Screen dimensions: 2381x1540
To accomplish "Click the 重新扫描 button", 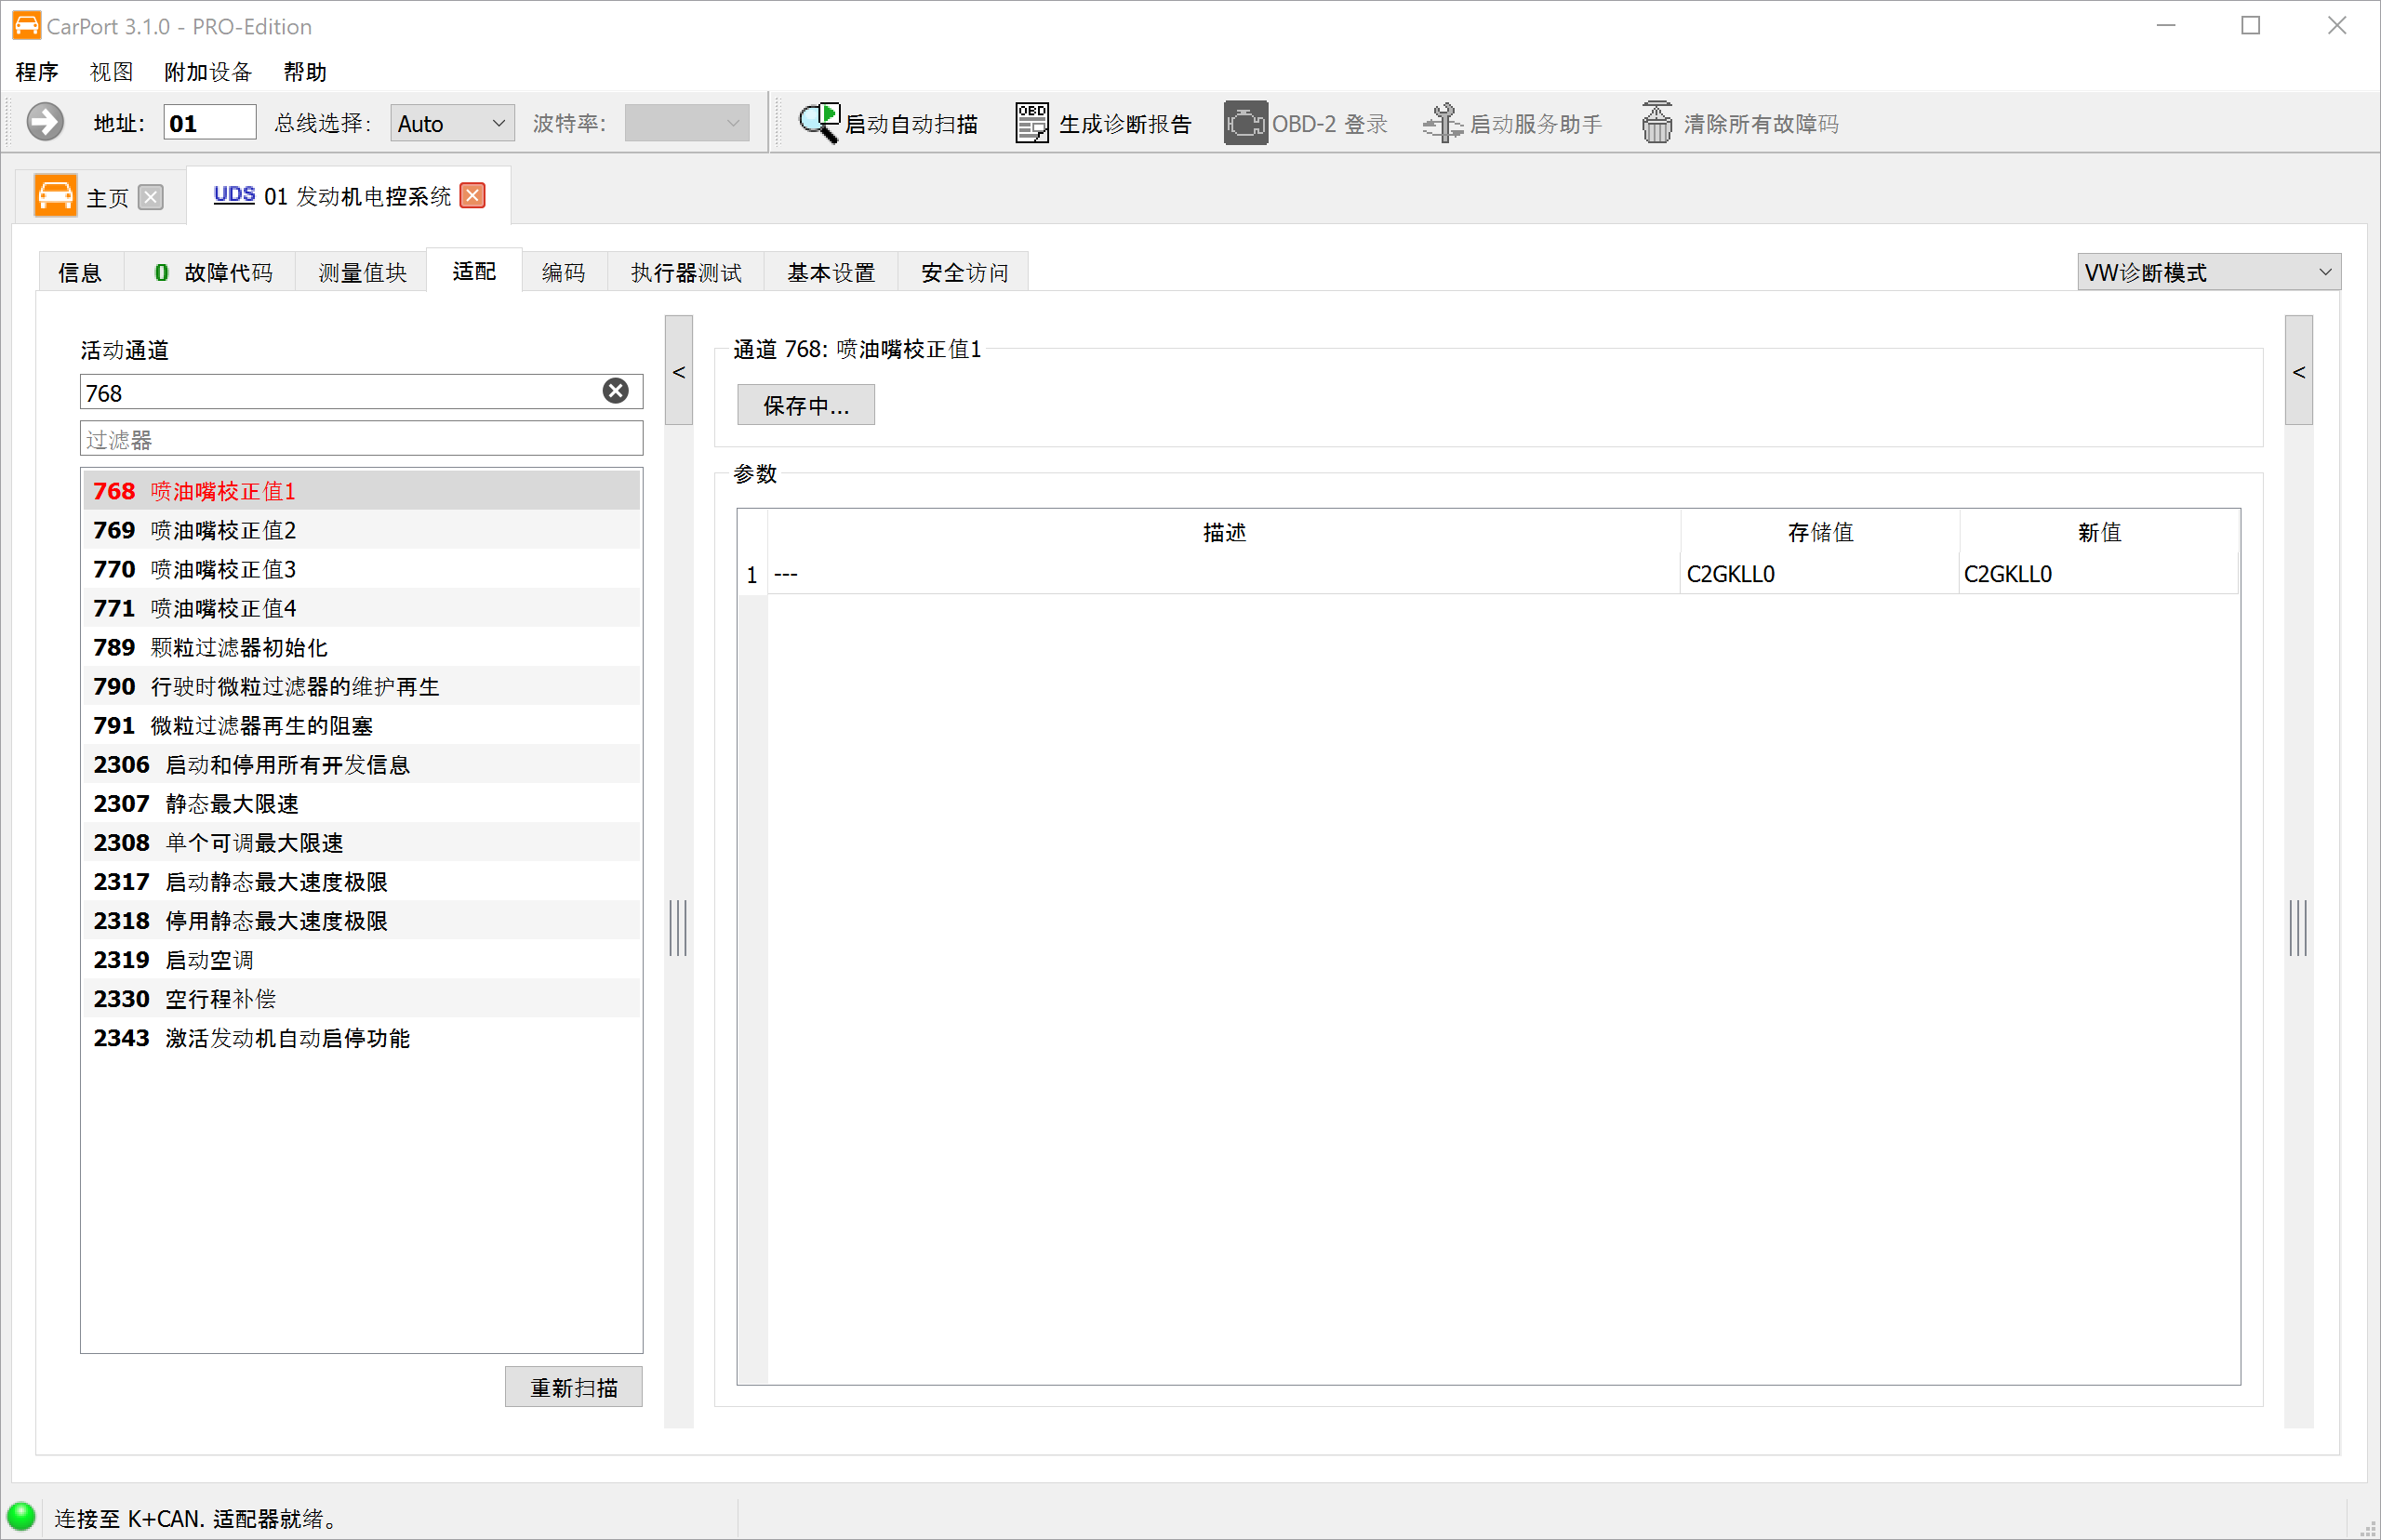I will click(x=574, y=1387).
